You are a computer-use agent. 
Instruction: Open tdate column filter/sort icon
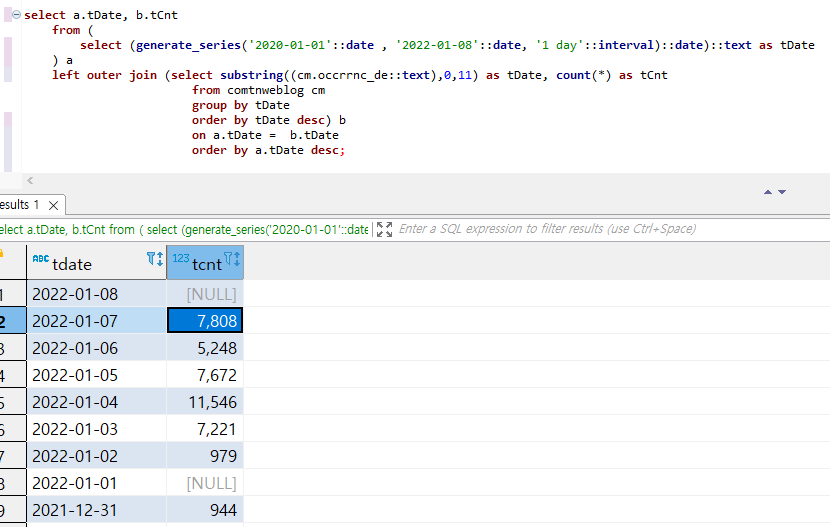tap(155, 259)
